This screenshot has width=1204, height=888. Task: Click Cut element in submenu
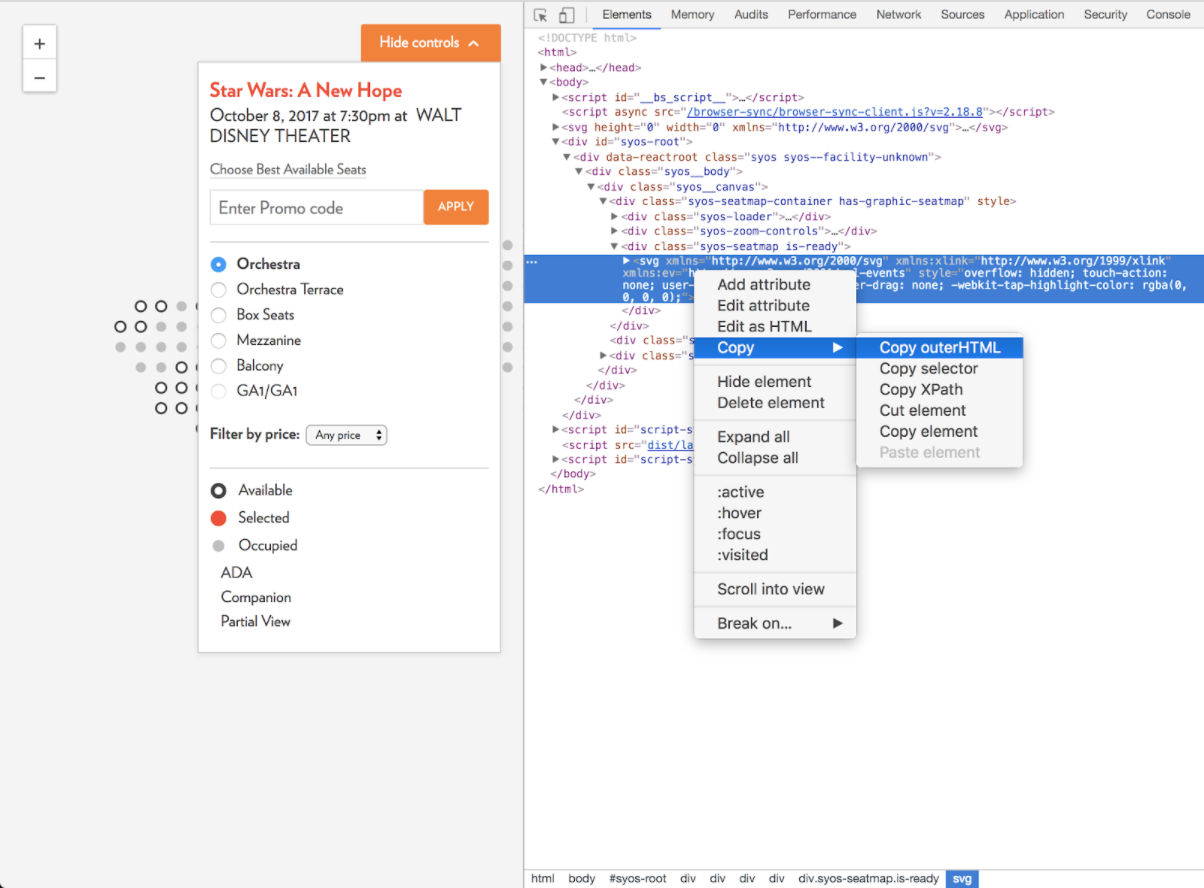coord(940,411)
